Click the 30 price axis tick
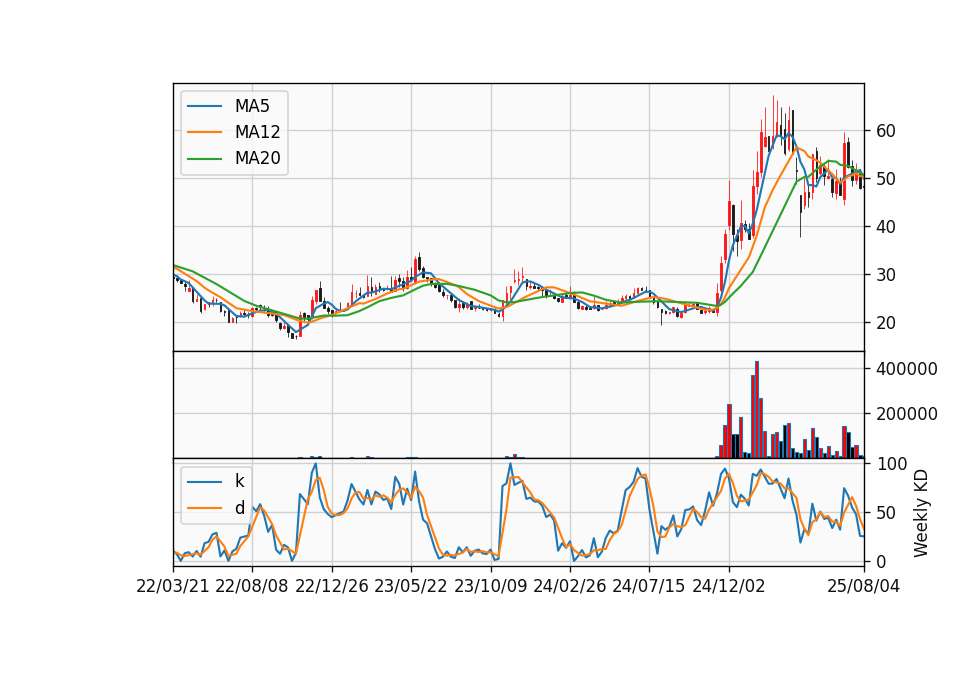Viewport: 960px width, 690px height. [885, 275]
